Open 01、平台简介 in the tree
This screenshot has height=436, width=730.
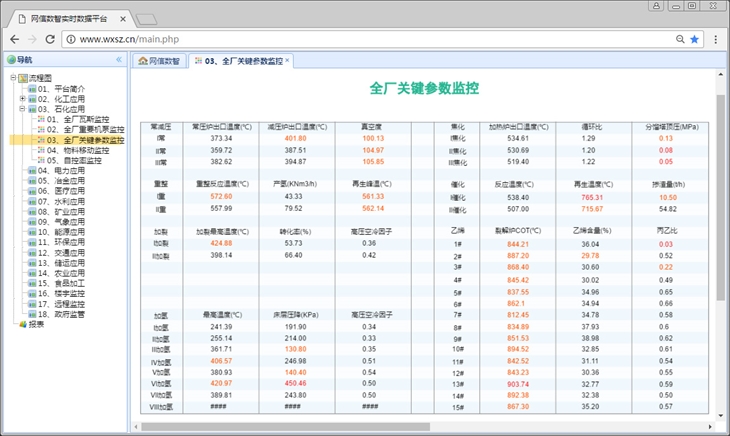coord(61,88)
